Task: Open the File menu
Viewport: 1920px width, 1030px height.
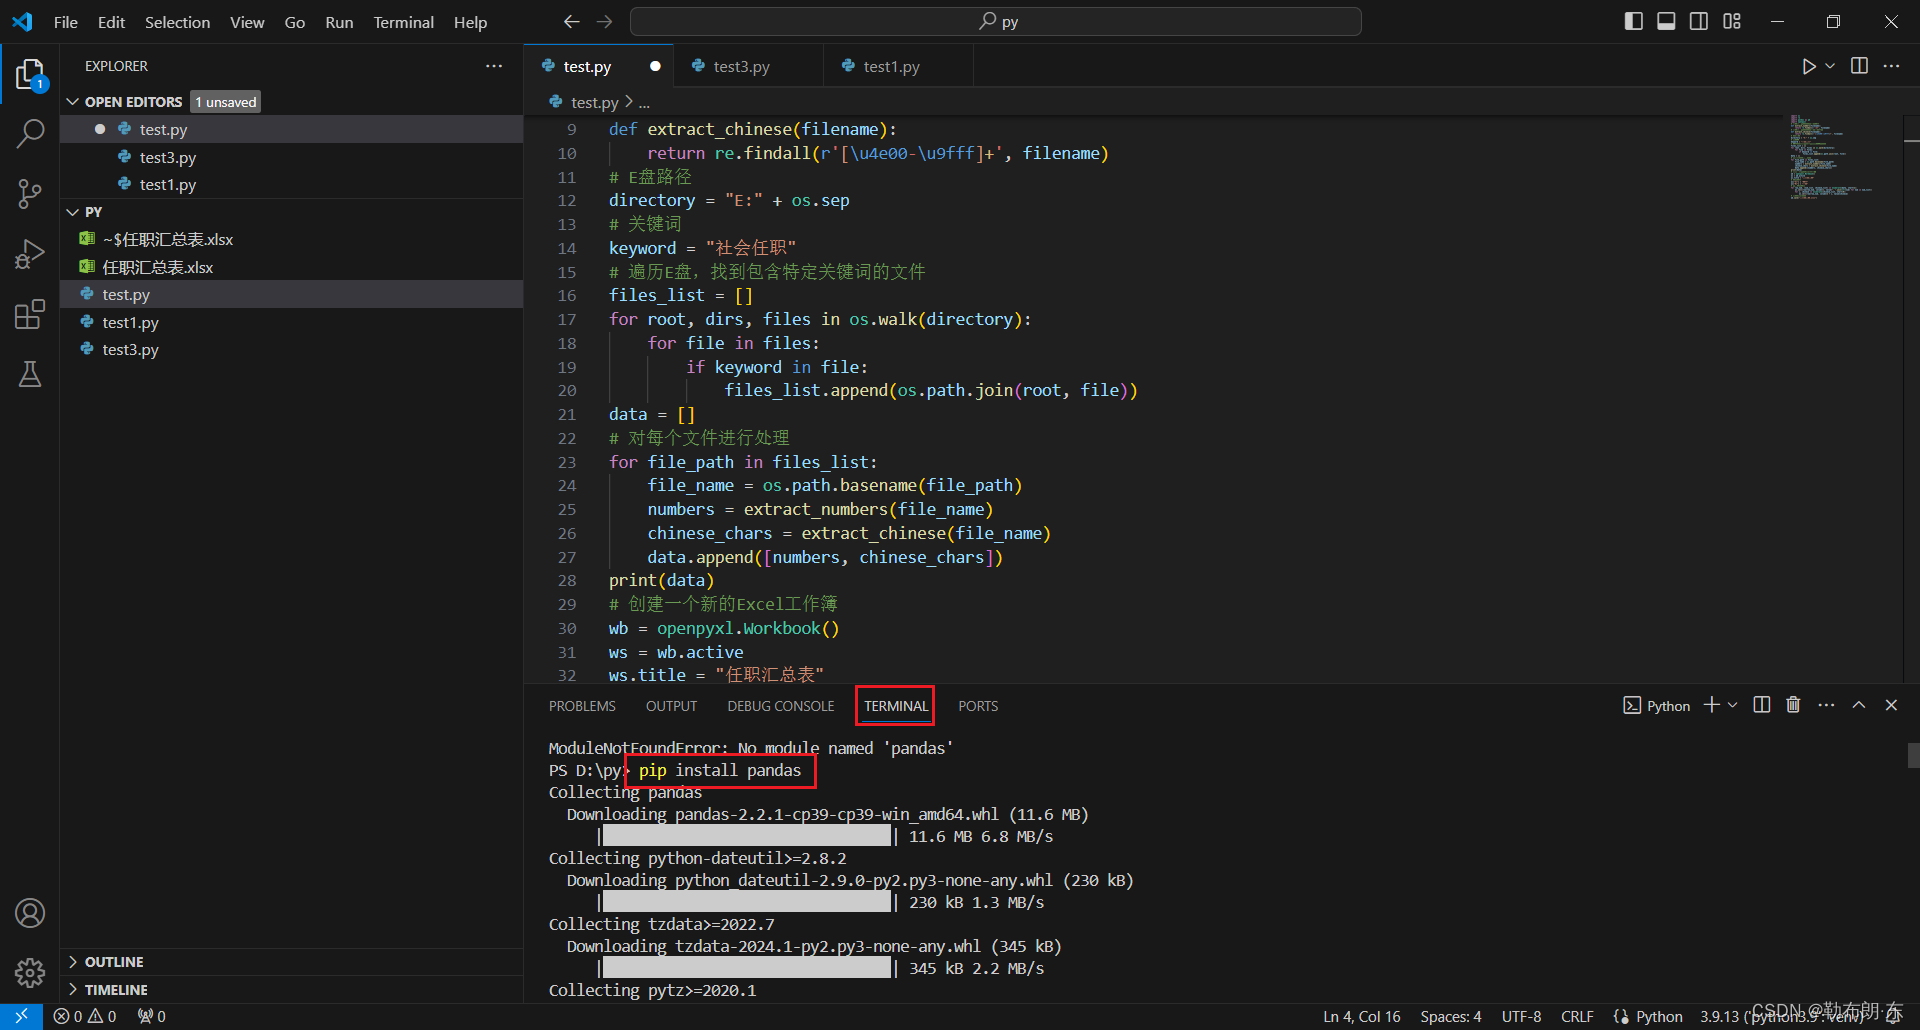Action: tap(66, 22)
